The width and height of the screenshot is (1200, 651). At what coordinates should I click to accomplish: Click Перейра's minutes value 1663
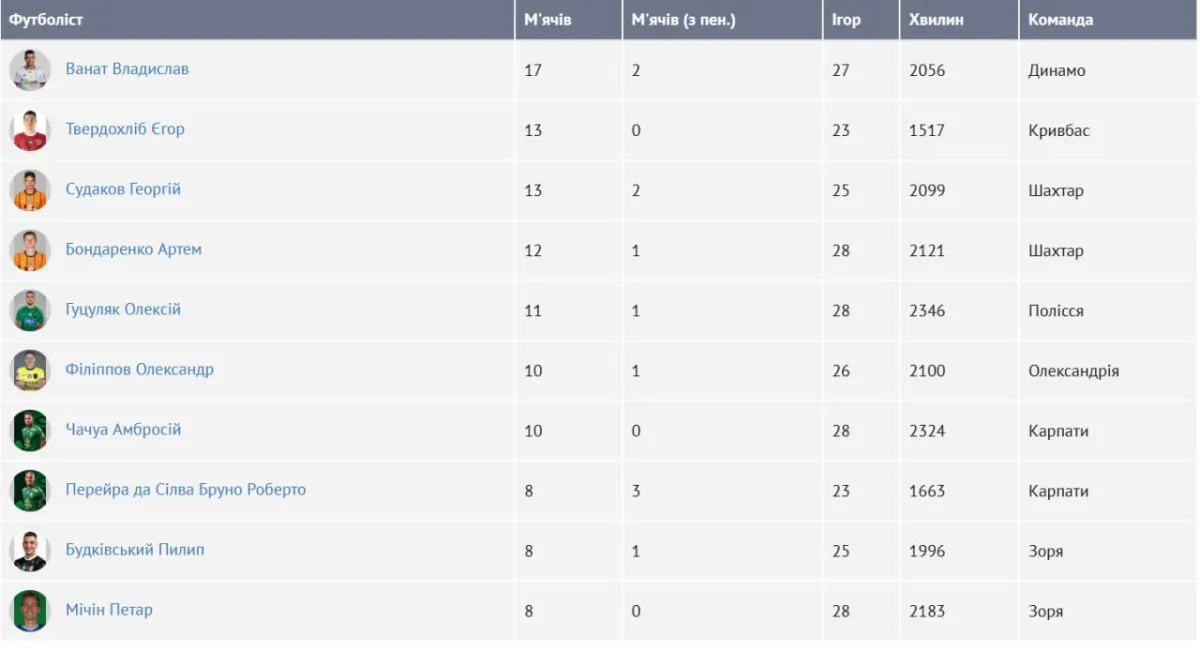point(927,491)
